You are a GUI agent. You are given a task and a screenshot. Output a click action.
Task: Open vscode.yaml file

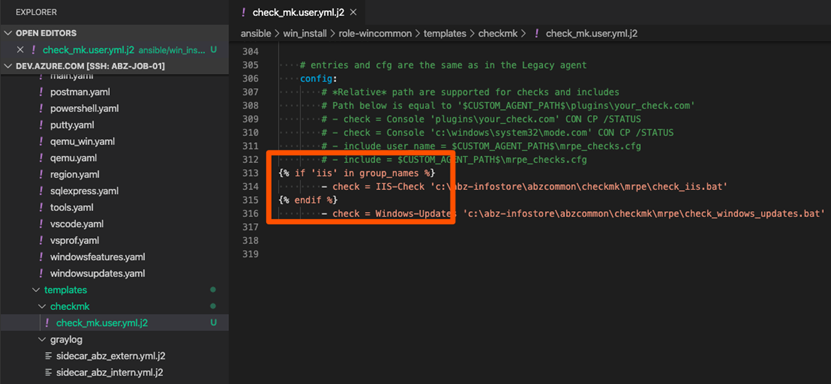tap(76, 224)
